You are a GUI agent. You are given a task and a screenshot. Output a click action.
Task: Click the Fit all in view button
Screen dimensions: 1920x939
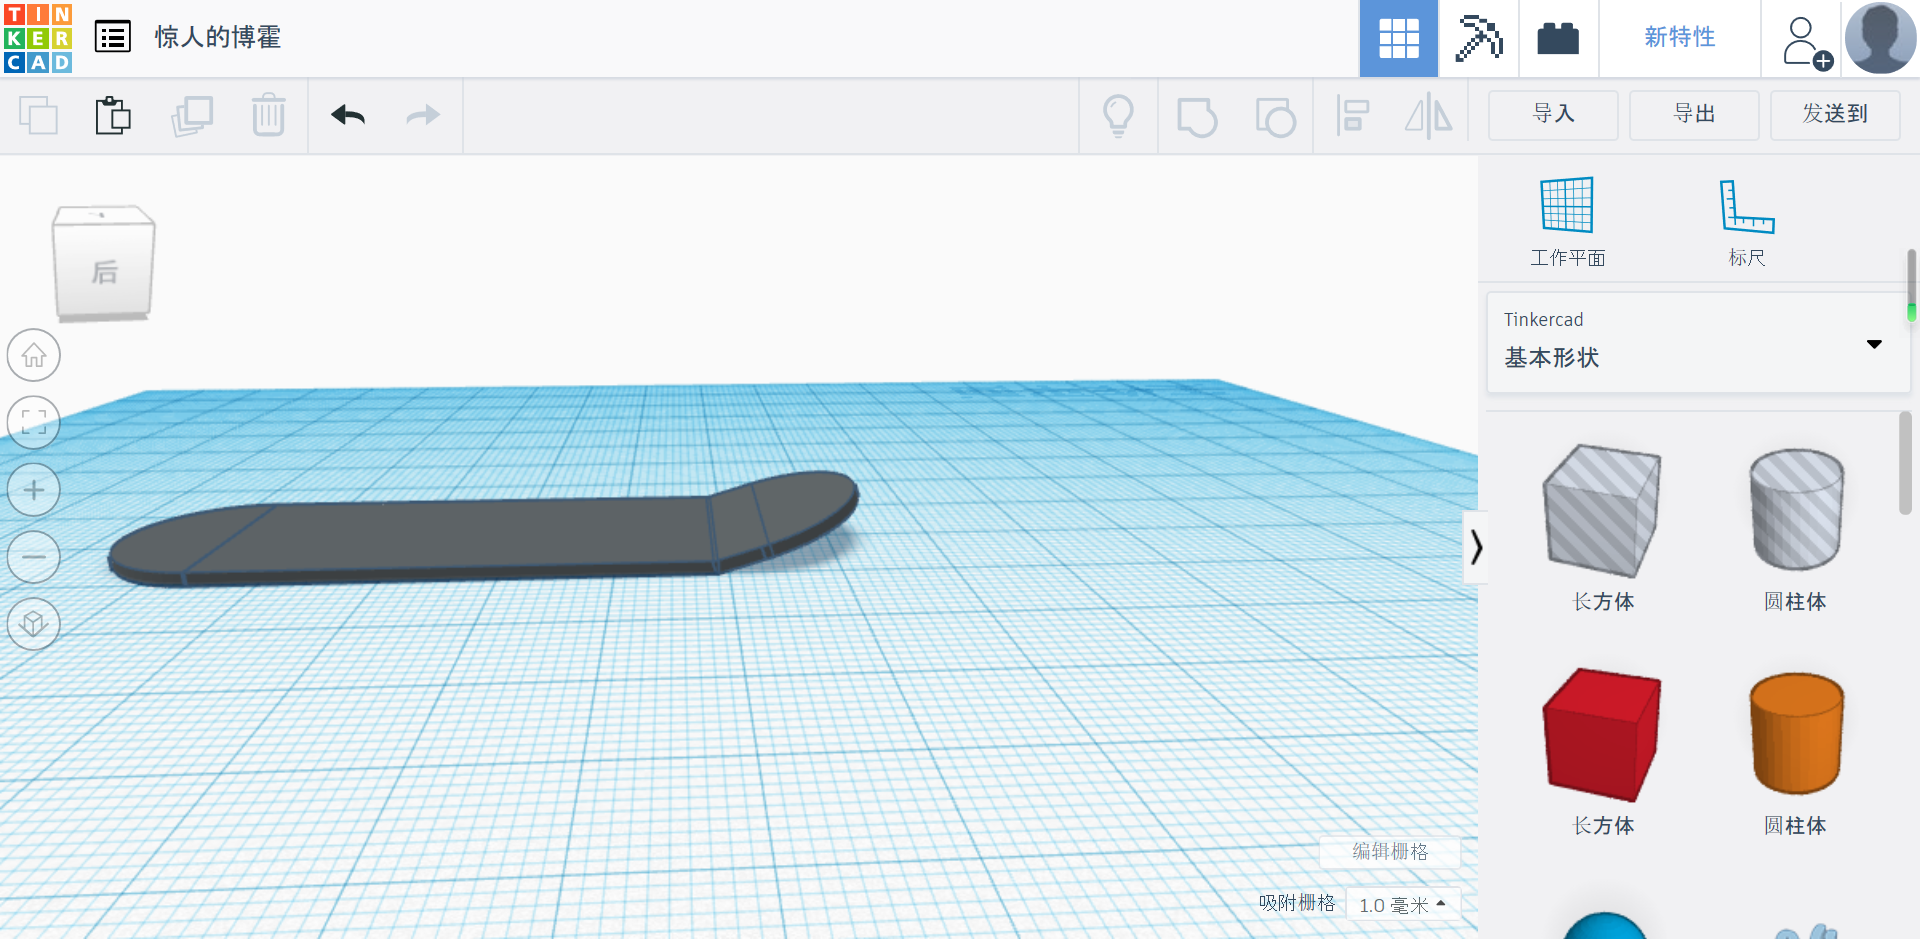click(x=34, y=422)
